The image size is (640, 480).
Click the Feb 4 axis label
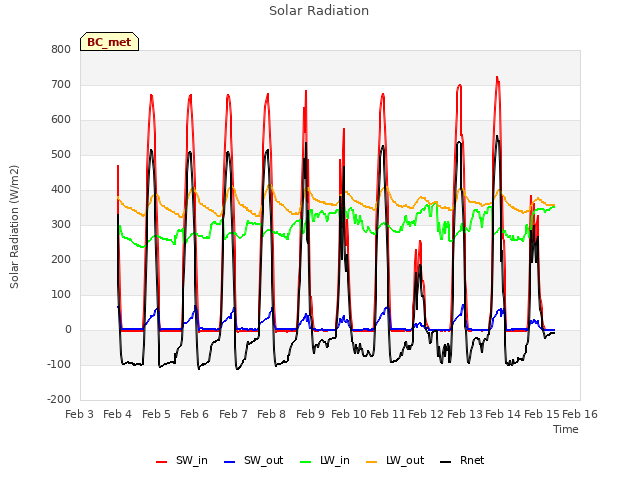click(118, 414)
